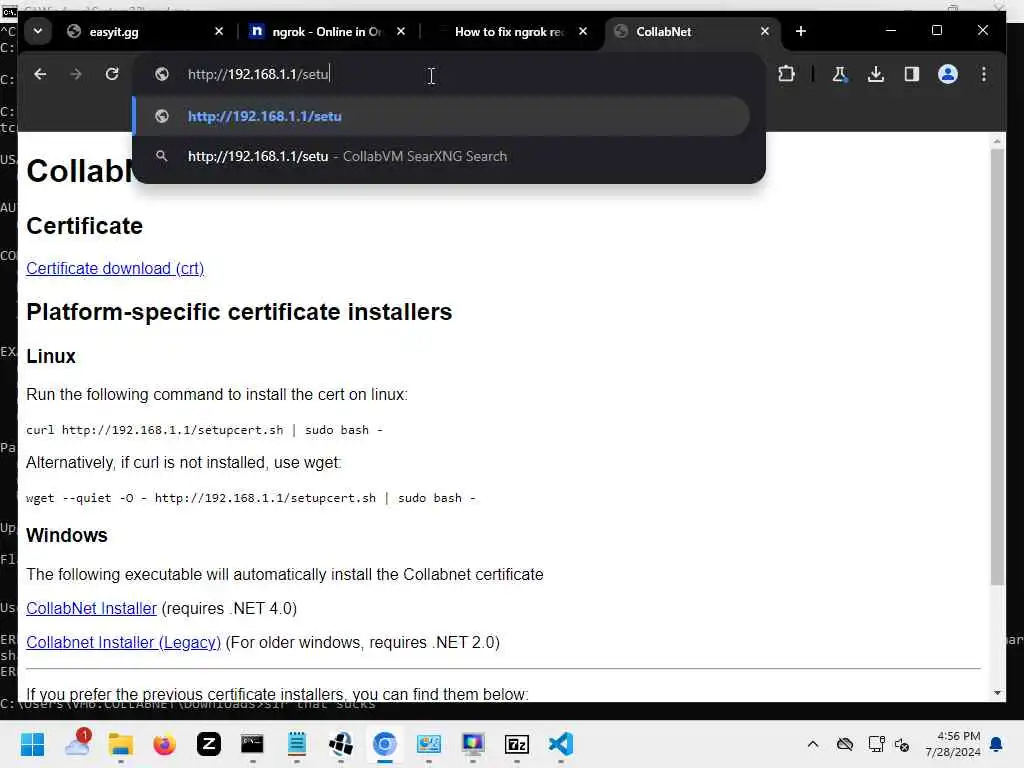
Task: Open the Chrome Labs flask icon
Action: (x=840, y=74)
